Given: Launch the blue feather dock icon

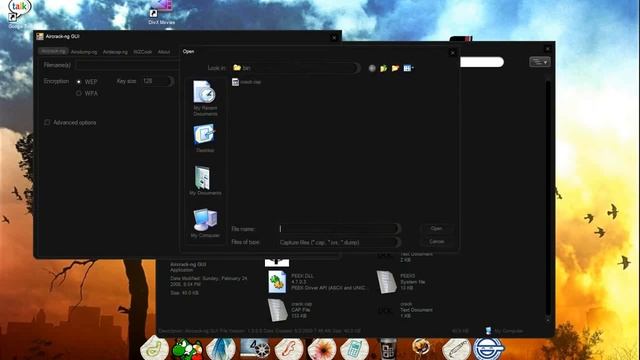Looking at the screenshot, I should click(221, 349).
